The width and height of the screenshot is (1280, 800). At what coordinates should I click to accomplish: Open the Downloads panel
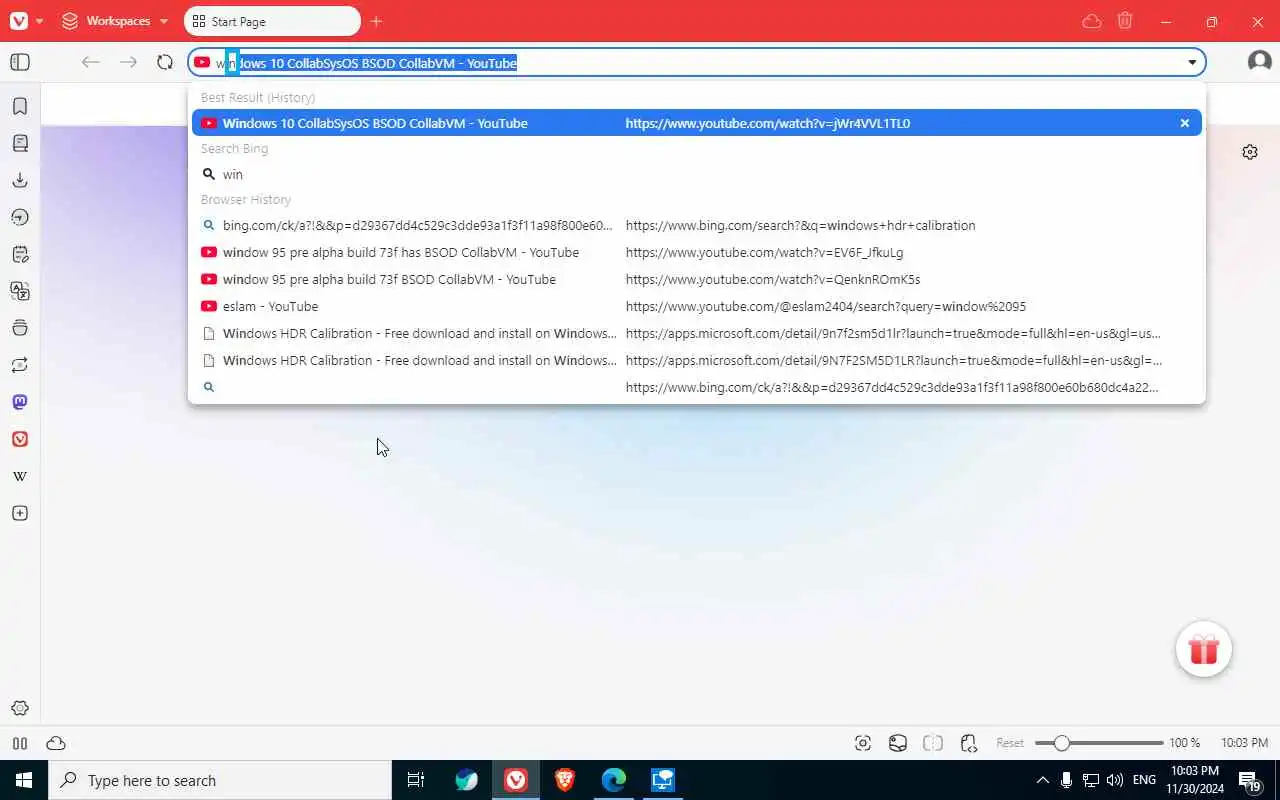20,180
